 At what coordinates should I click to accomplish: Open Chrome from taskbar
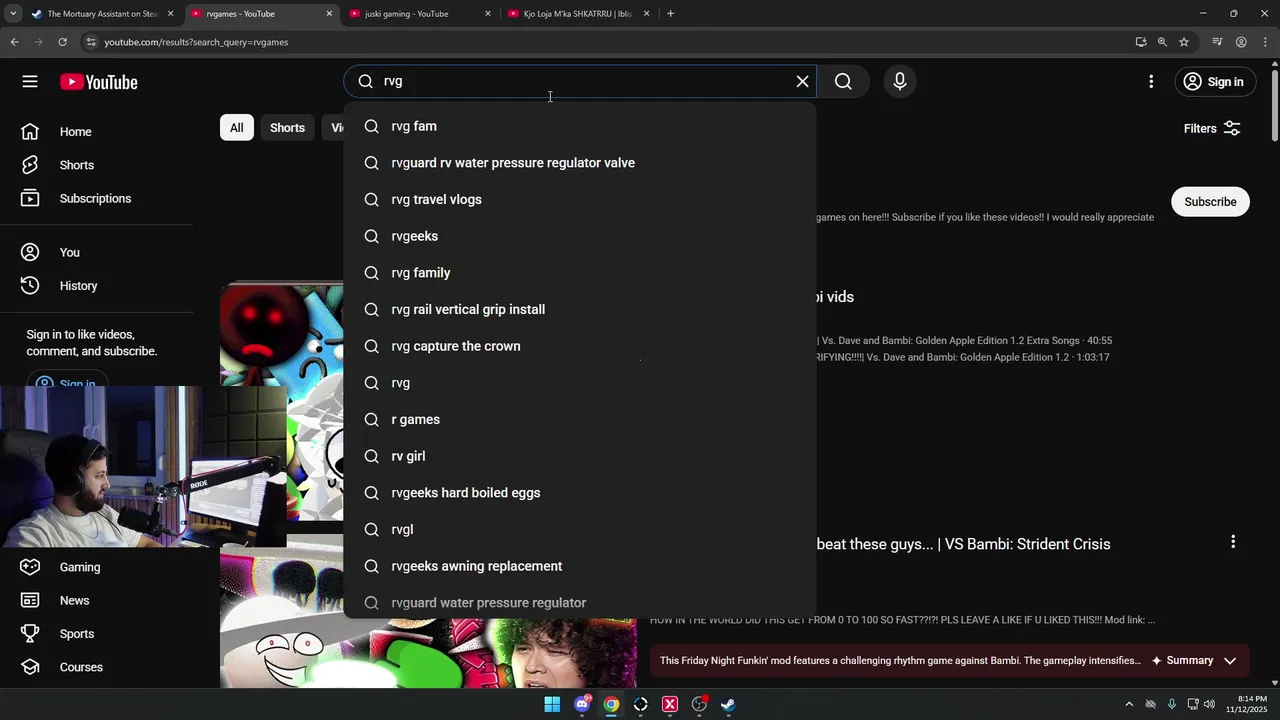pyautogui.click(x=611, y=704)
